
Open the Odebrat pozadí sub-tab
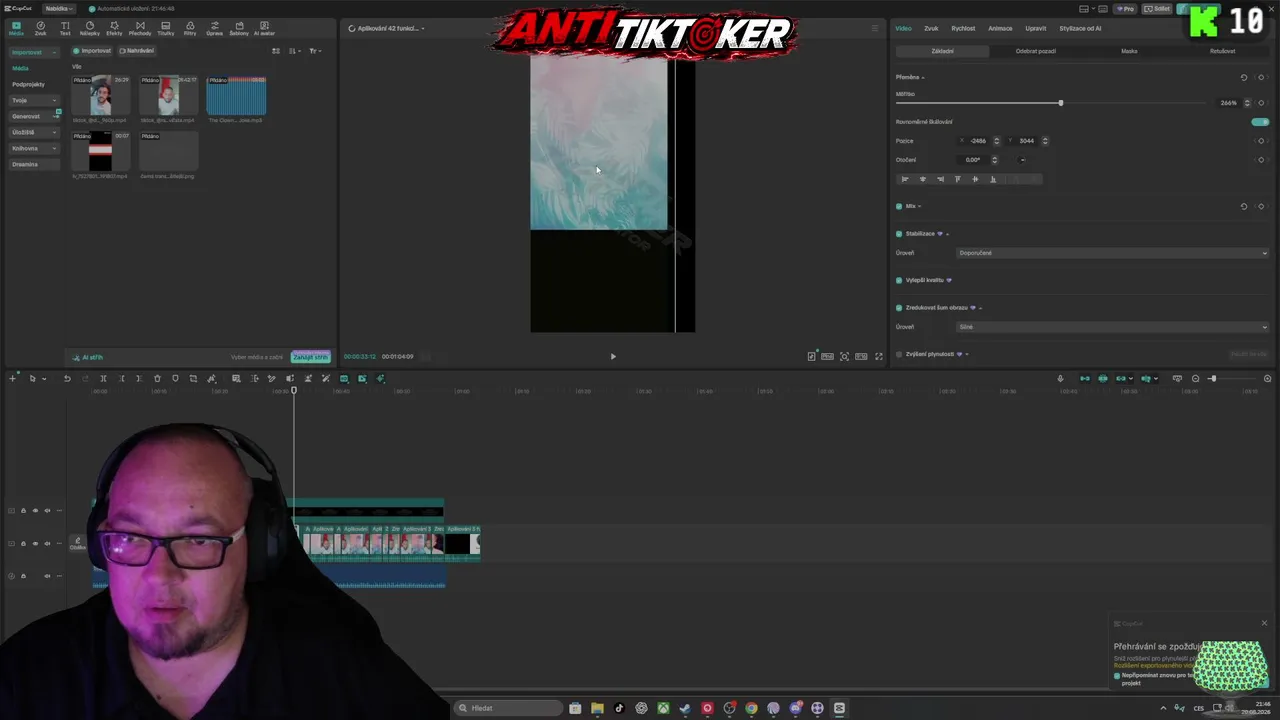[1035, 51]
